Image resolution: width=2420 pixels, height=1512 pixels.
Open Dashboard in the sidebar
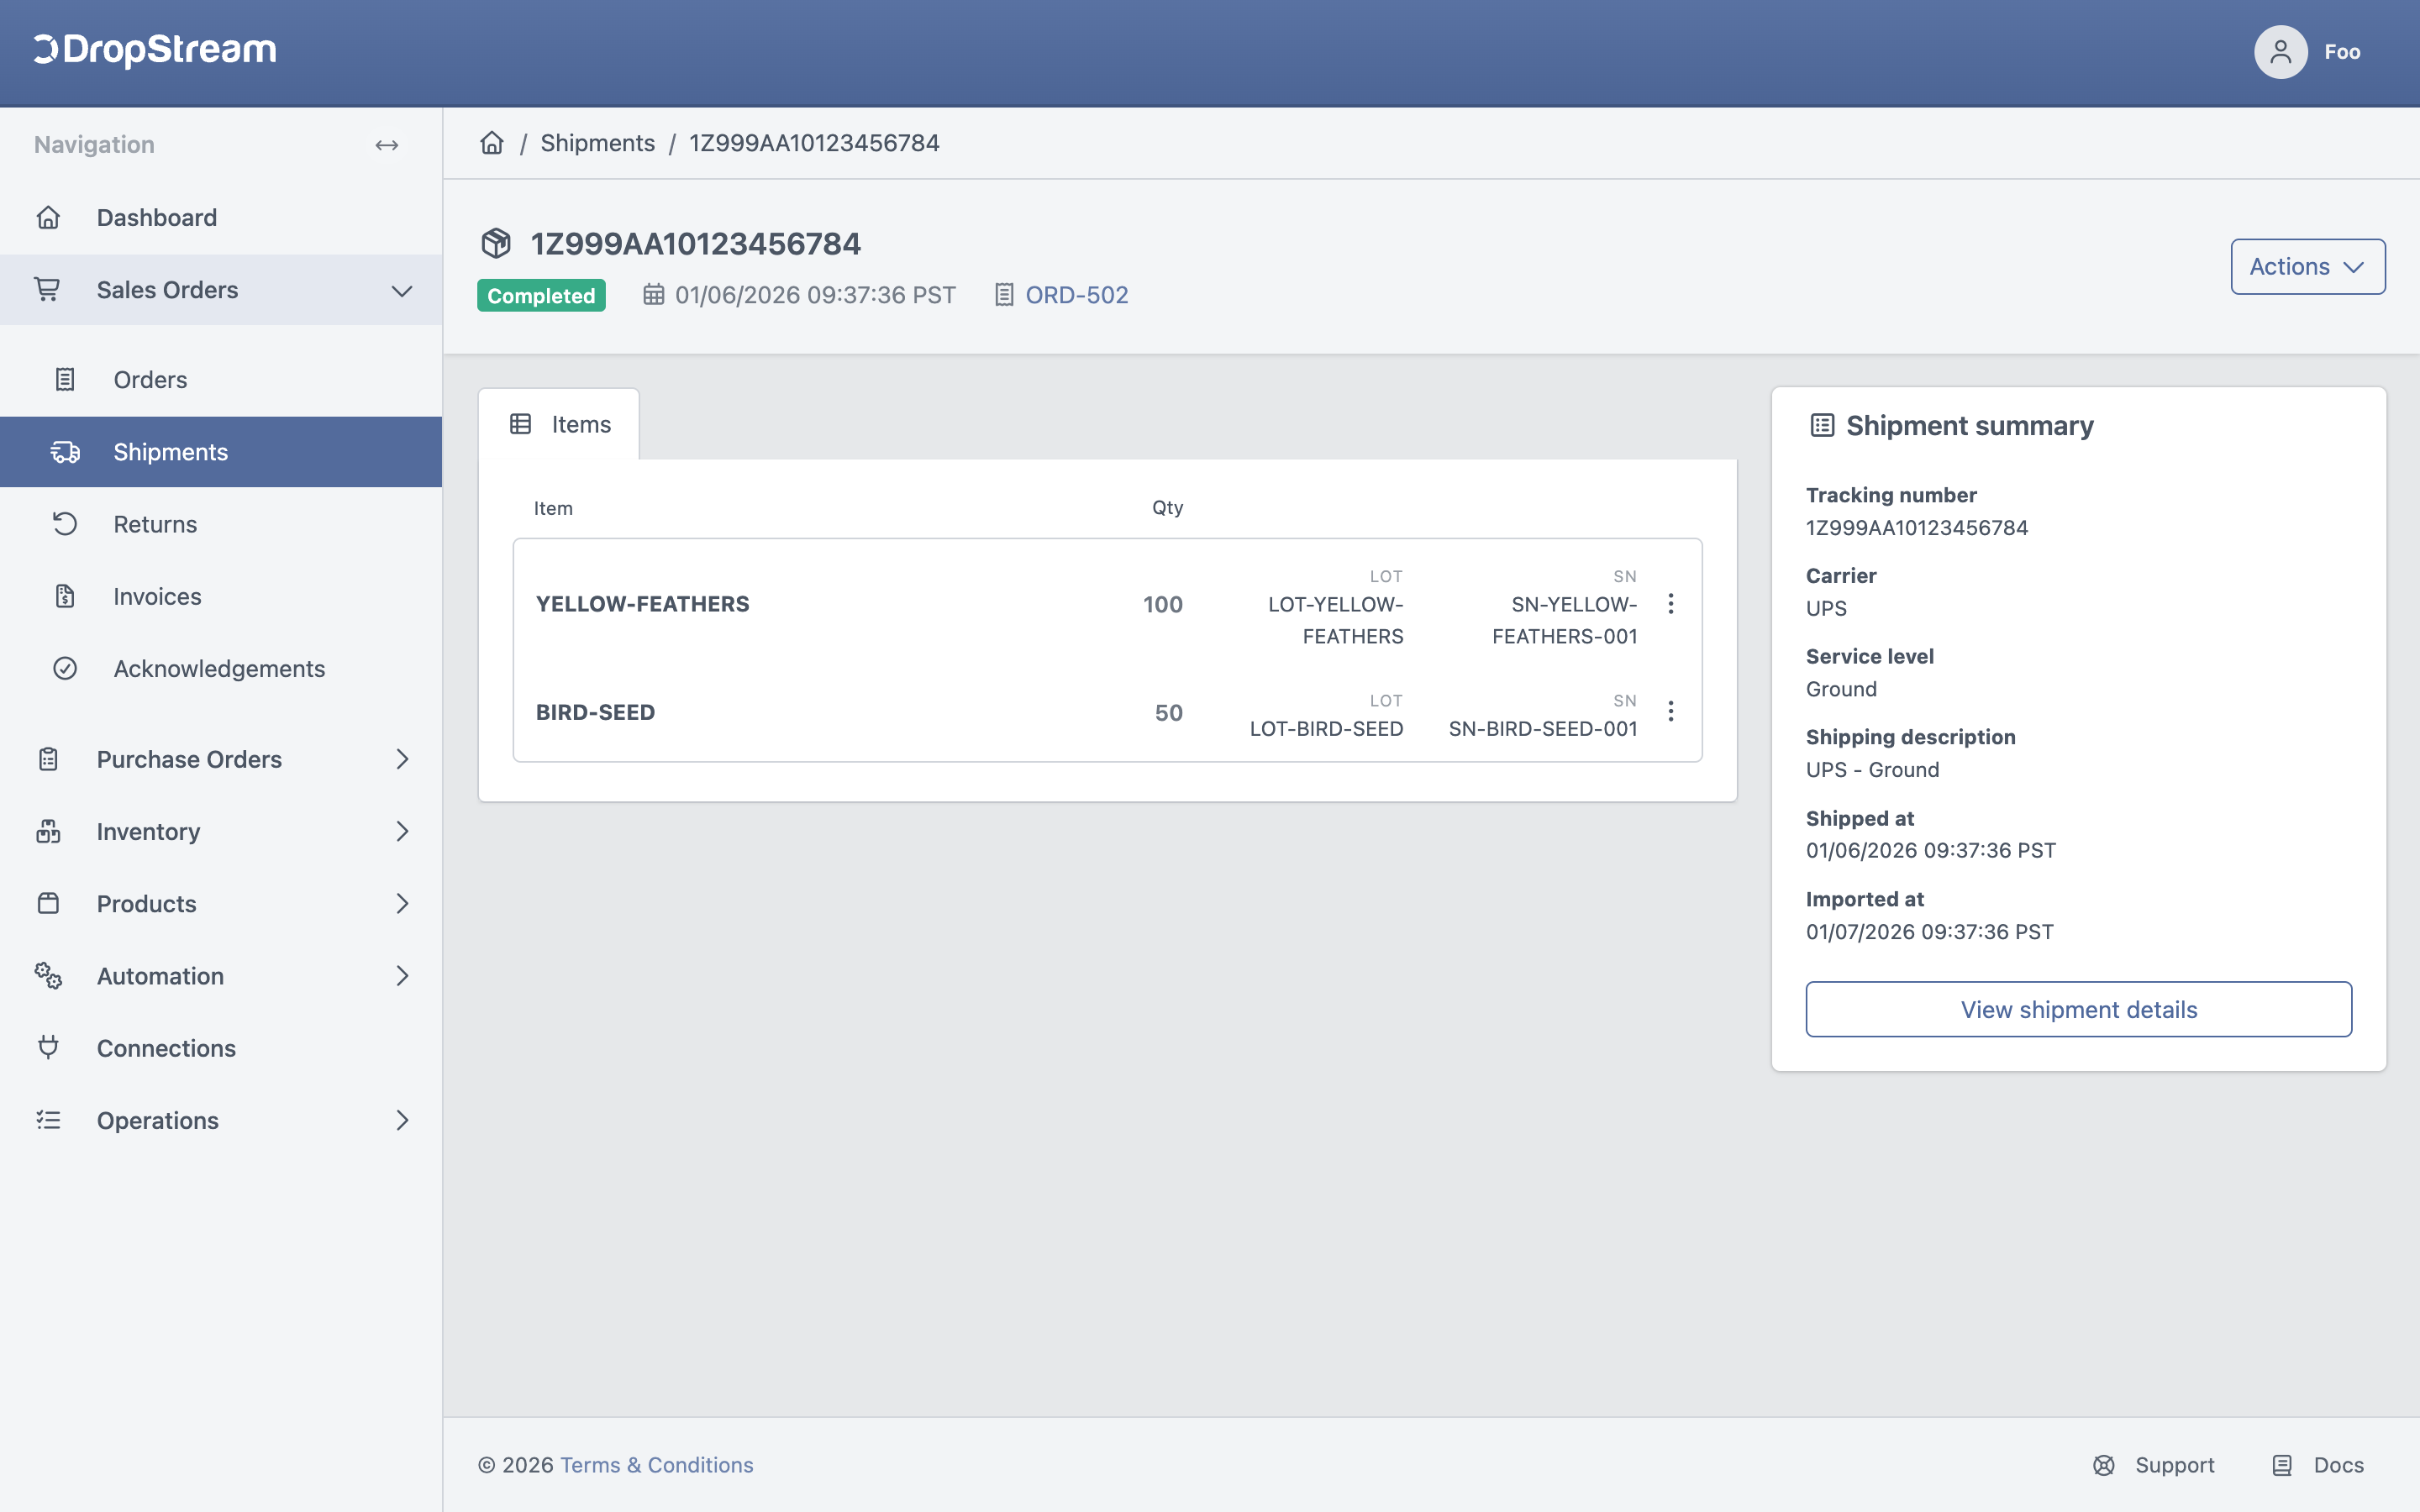(221, 217)
